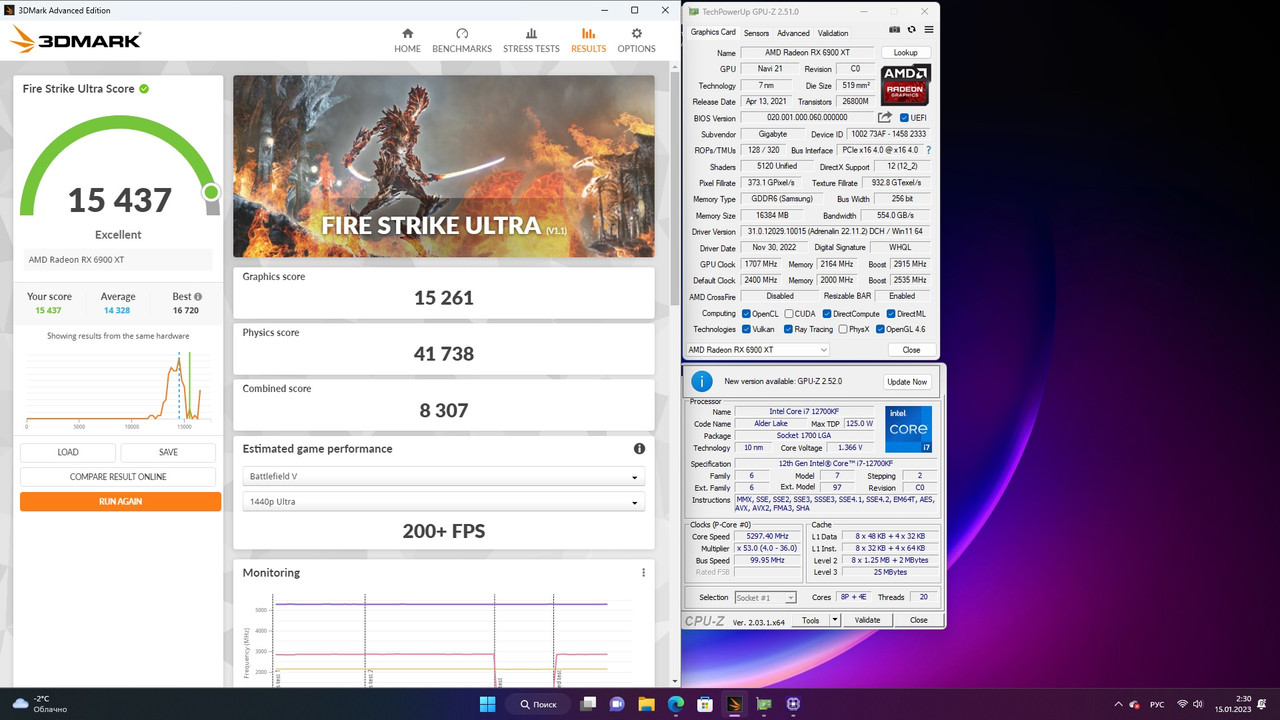Toggle the DirectCompute checkbox
Screen dimensions: 1280x720
click(x=827, y=314)
